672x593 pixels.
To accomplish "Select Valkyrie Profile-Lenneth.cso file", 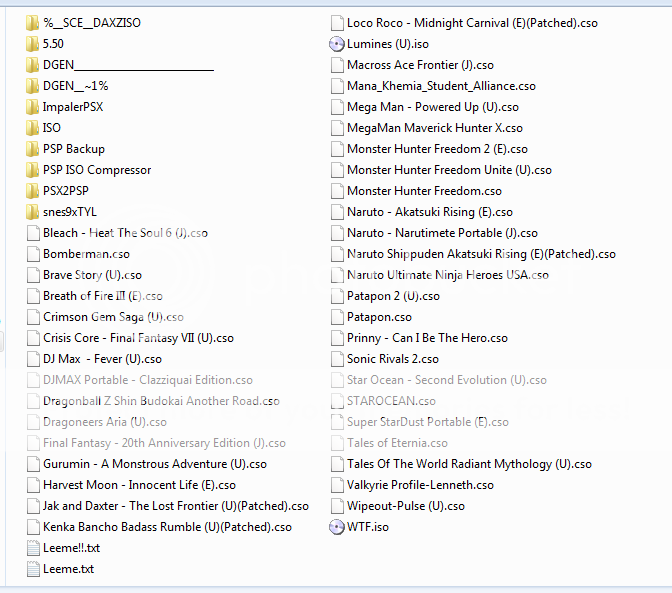I will 420,485.
